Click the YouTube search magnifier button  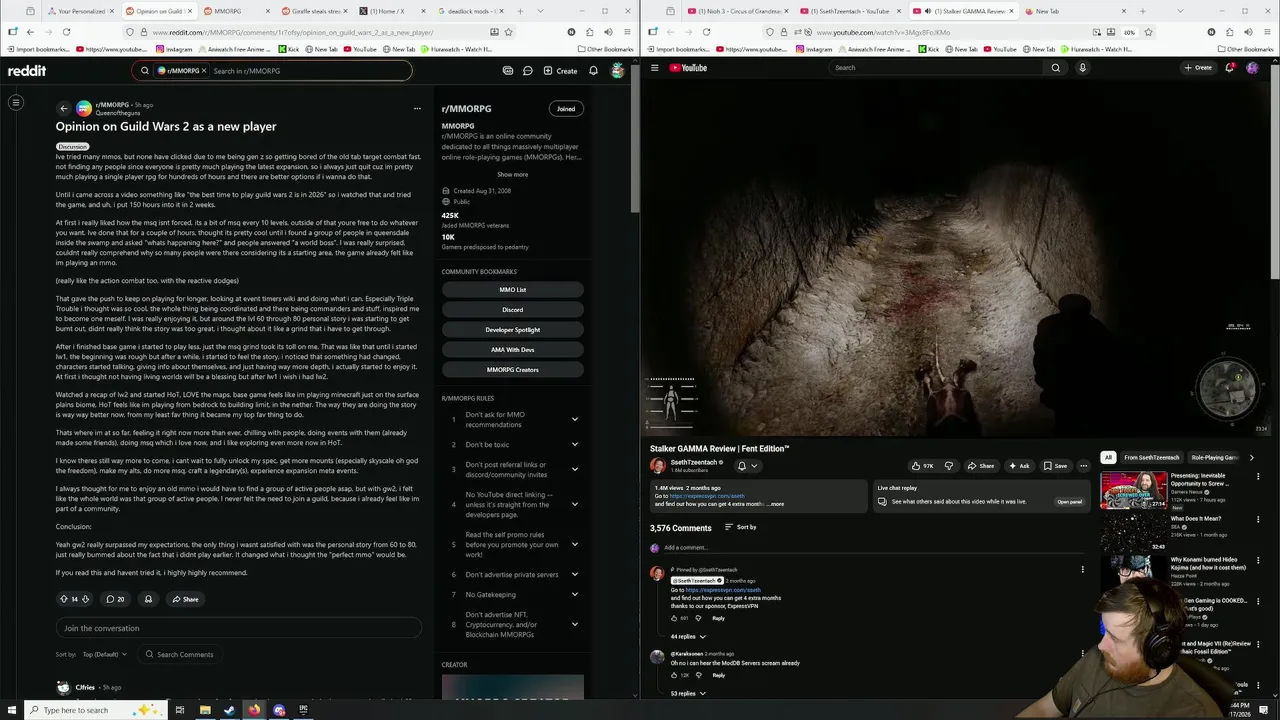pyautogui.click(x=1055, y=68)
